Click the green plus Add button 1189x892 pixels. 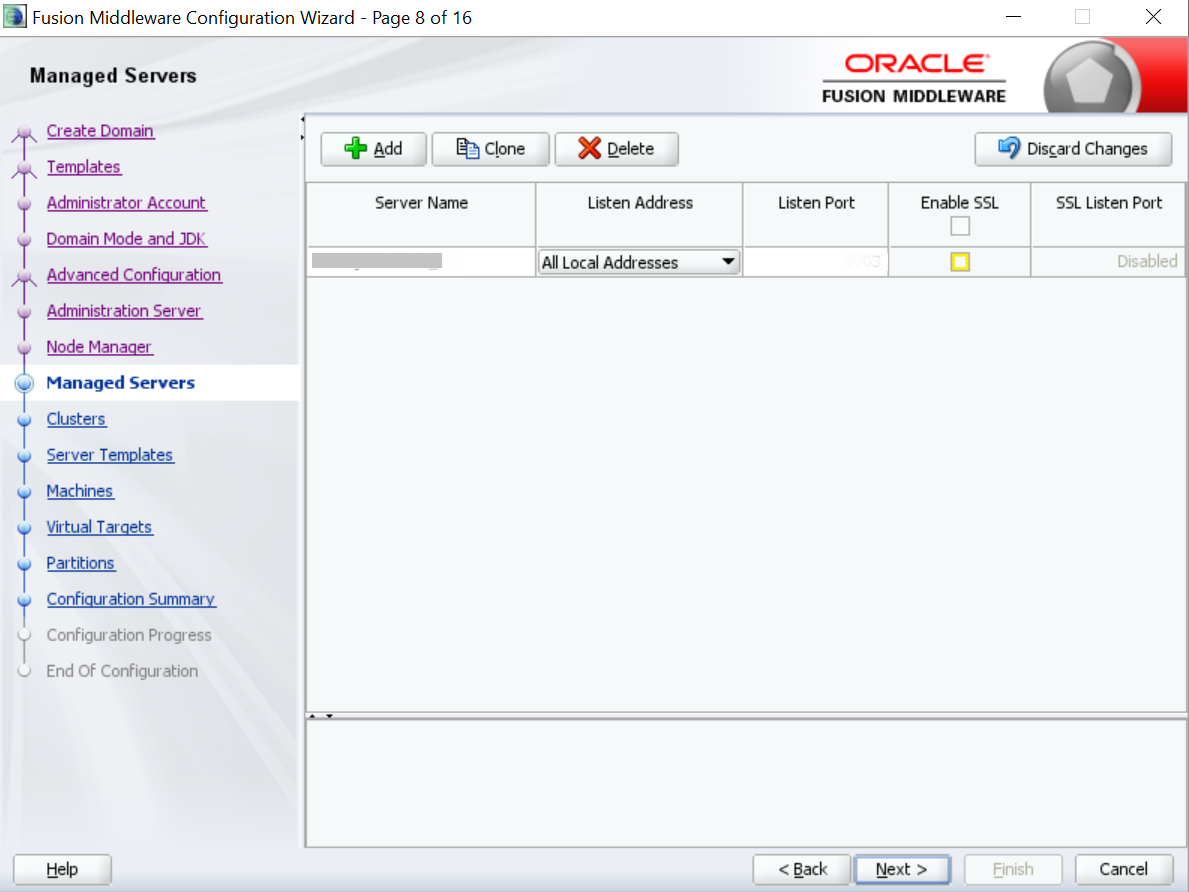click(373, 149)
